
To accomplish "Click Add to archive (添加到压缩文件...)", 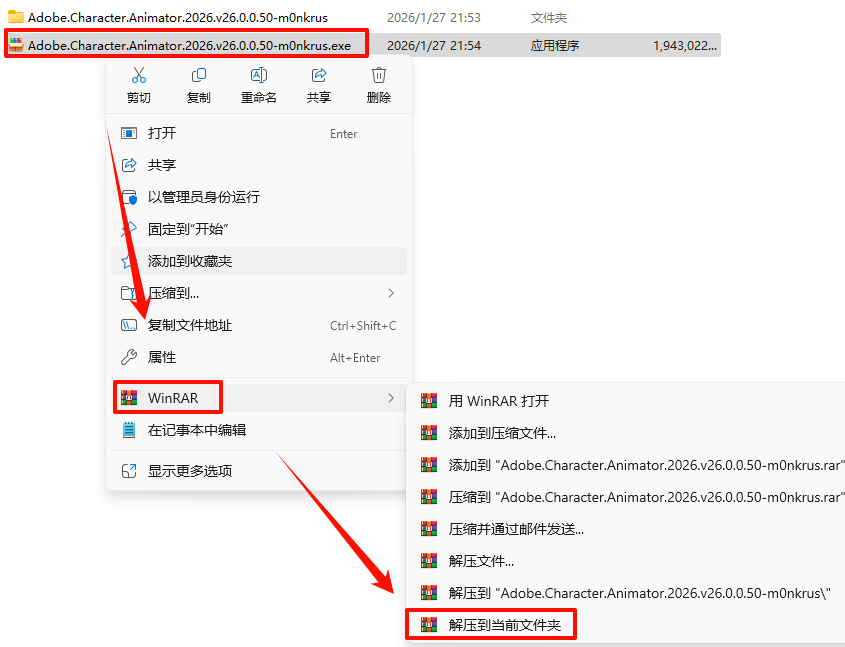I will pyautogui.click(x=627, y=433).
